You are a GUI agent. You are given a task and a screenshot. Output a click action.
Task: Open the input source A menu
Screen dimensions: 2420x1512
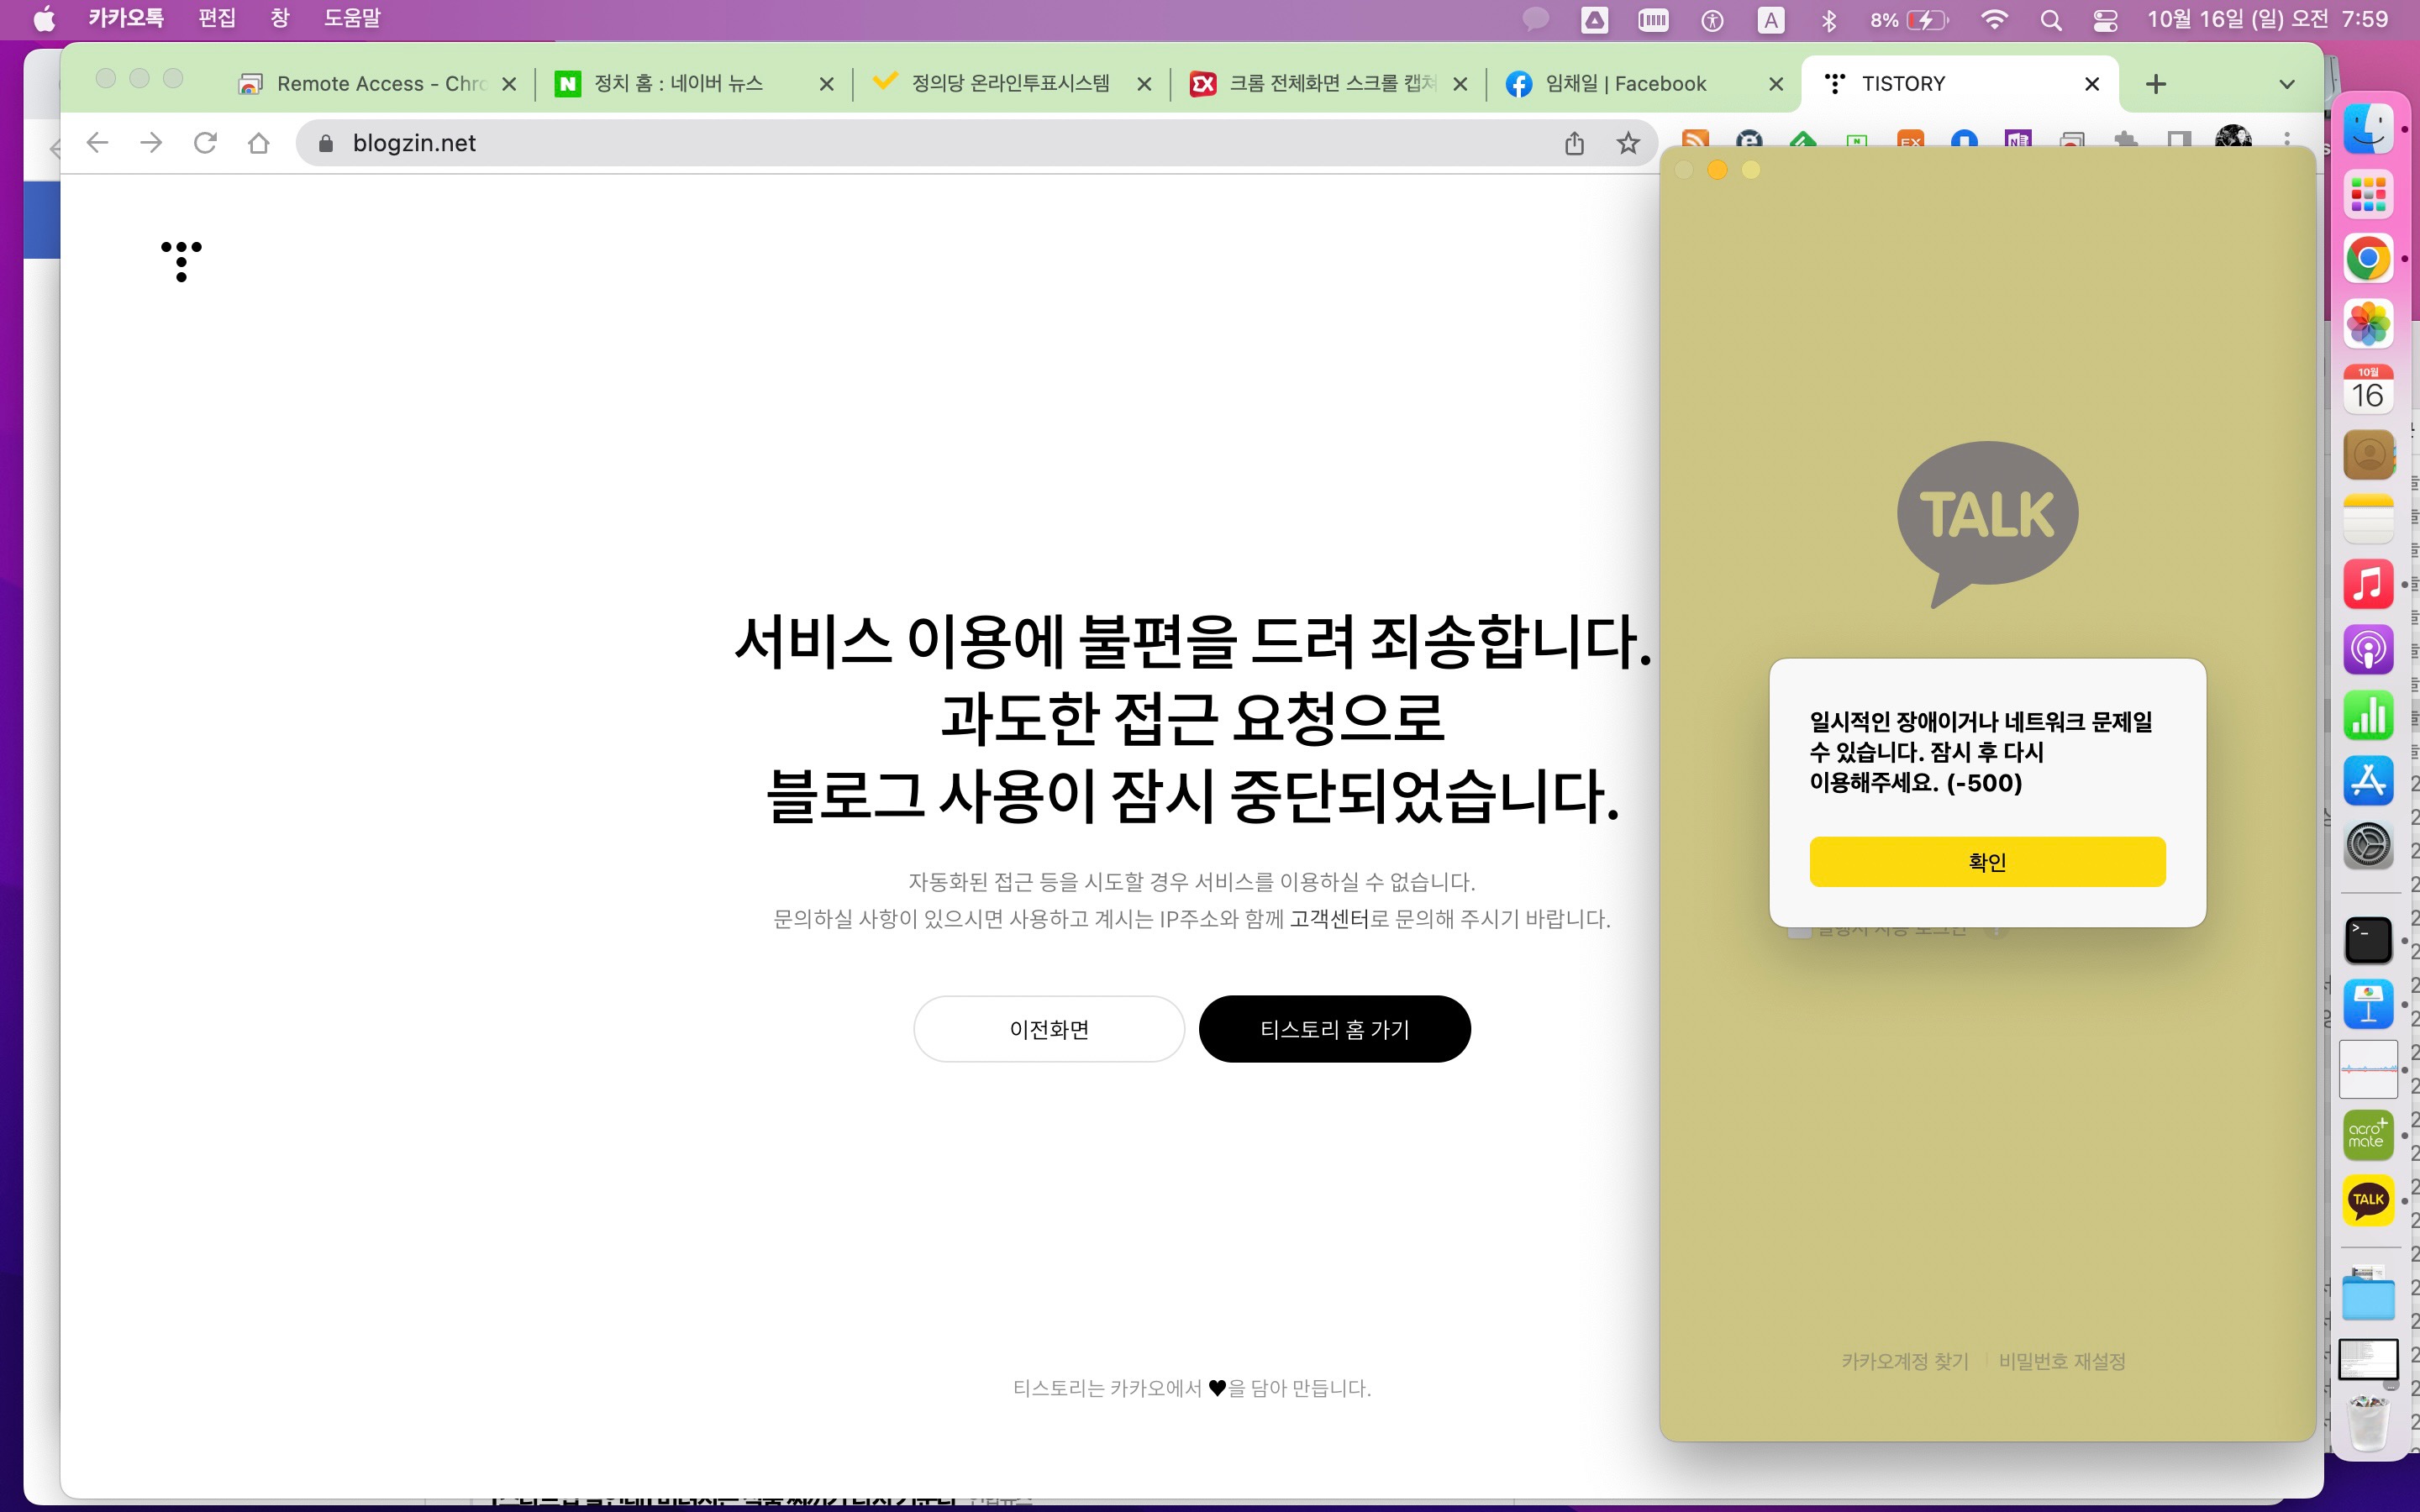[x=1770, y=20]
